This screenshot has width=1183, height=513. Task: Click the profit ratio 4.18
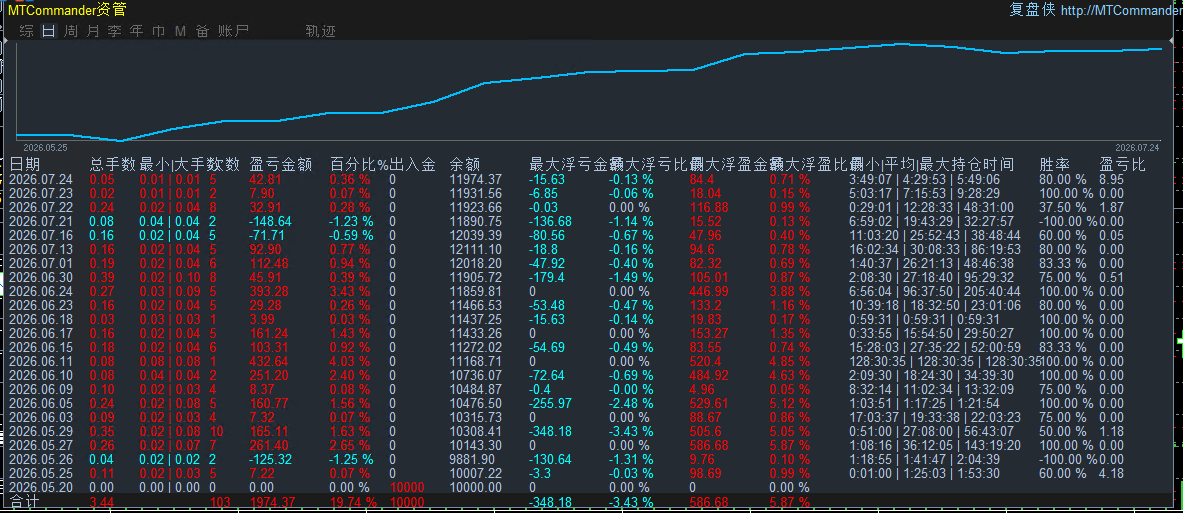click(x=1112, y=473)
